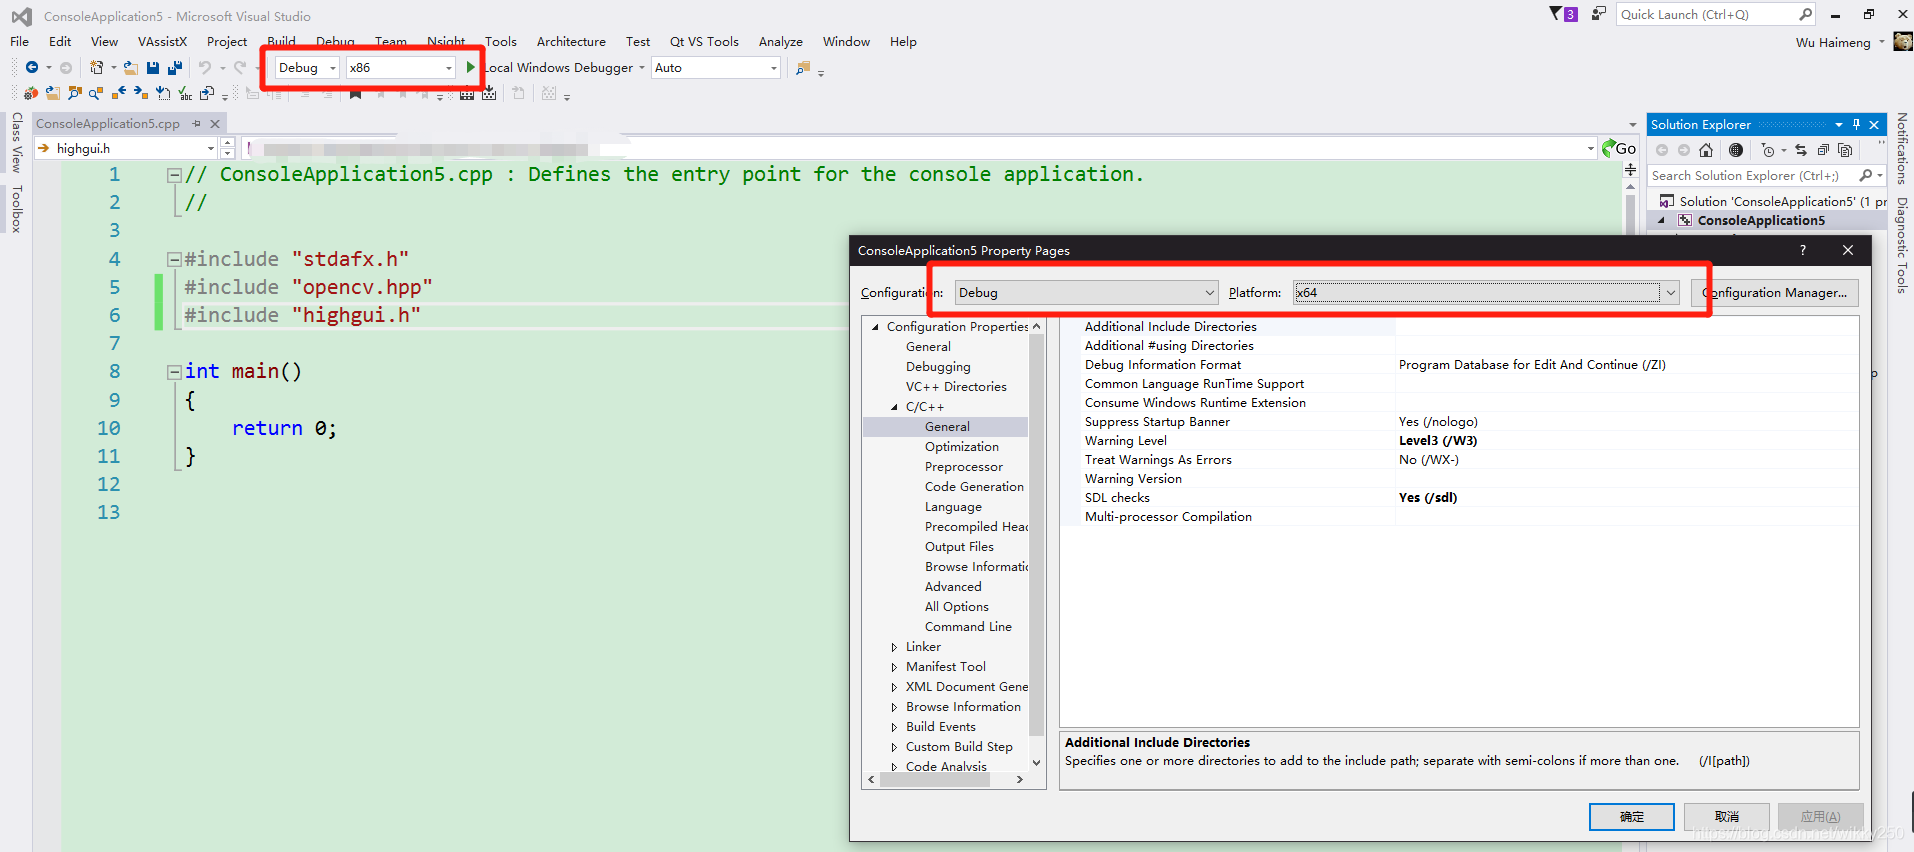Click Collapse All icon in Solution Explorer
The width and height of the screenshot is (1914, 852).
[x=1823, y=150]
